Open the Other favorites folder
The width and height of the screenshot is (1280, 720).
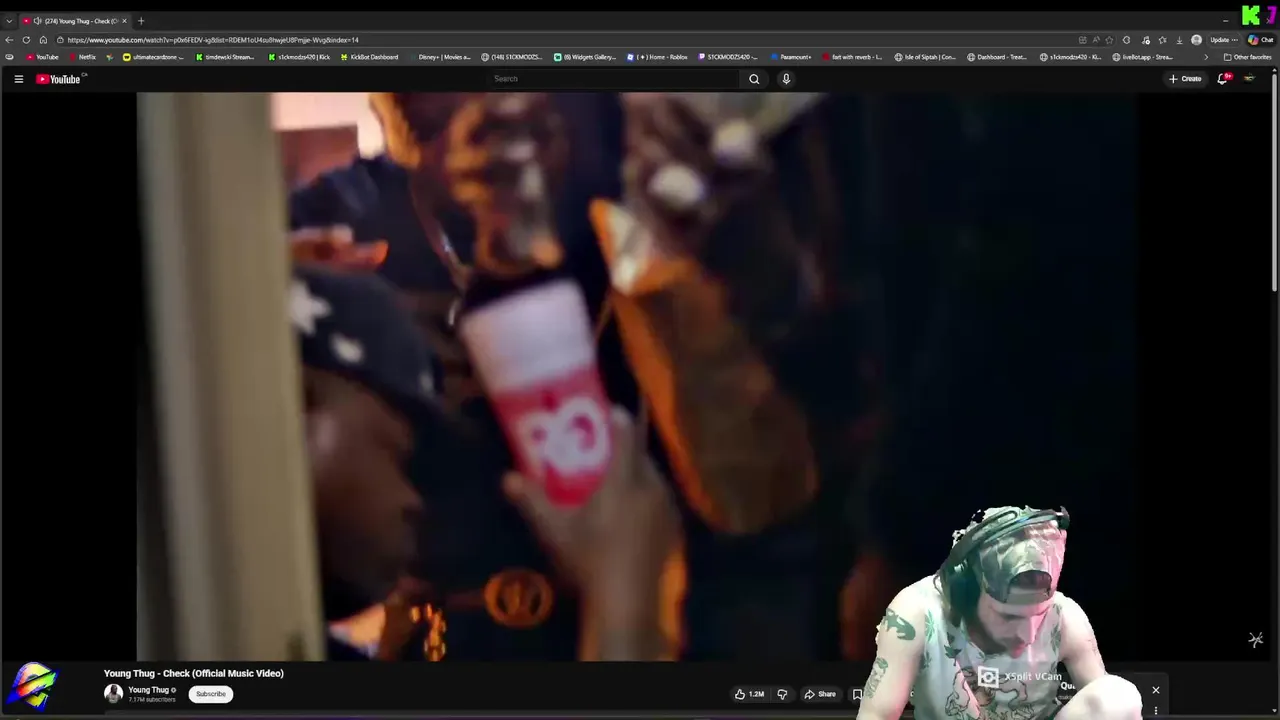[x=1247, y=57]
